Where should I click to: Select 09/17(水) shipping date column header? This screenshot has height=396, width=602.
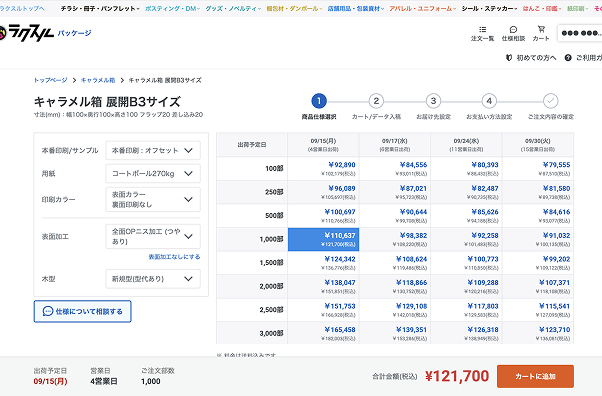tap(395, 145)
